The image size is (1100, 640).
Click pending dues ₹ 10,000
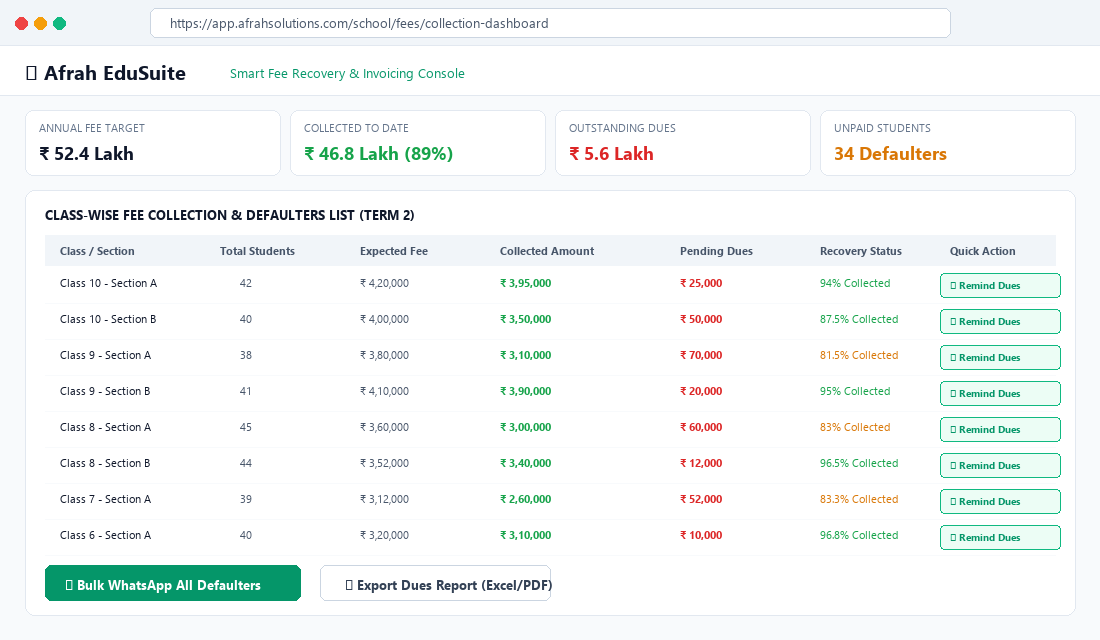tap(701, 535)
